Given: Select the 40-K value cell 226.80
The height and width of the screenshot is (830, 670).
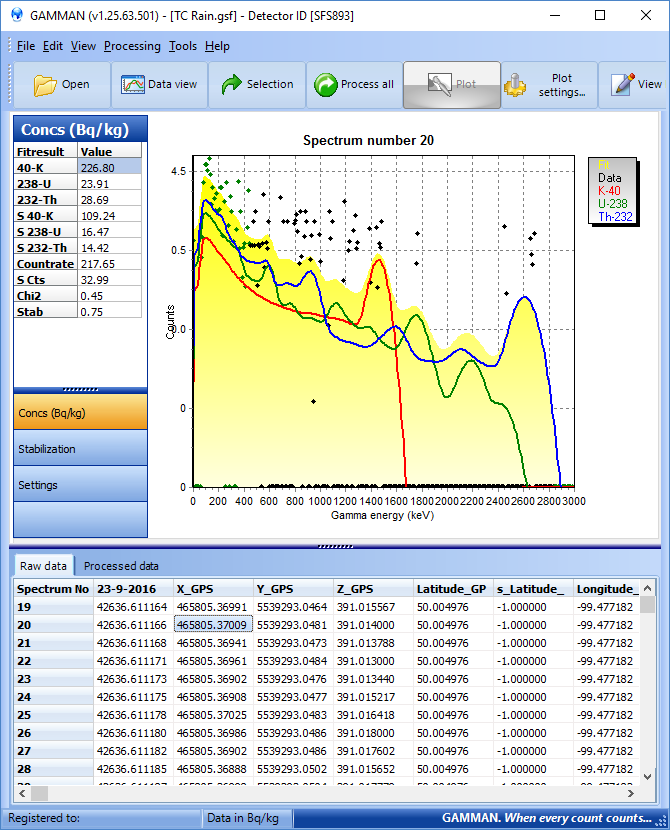Looking at the screenshot, I should pyautogui.click(x=96, y=168).
